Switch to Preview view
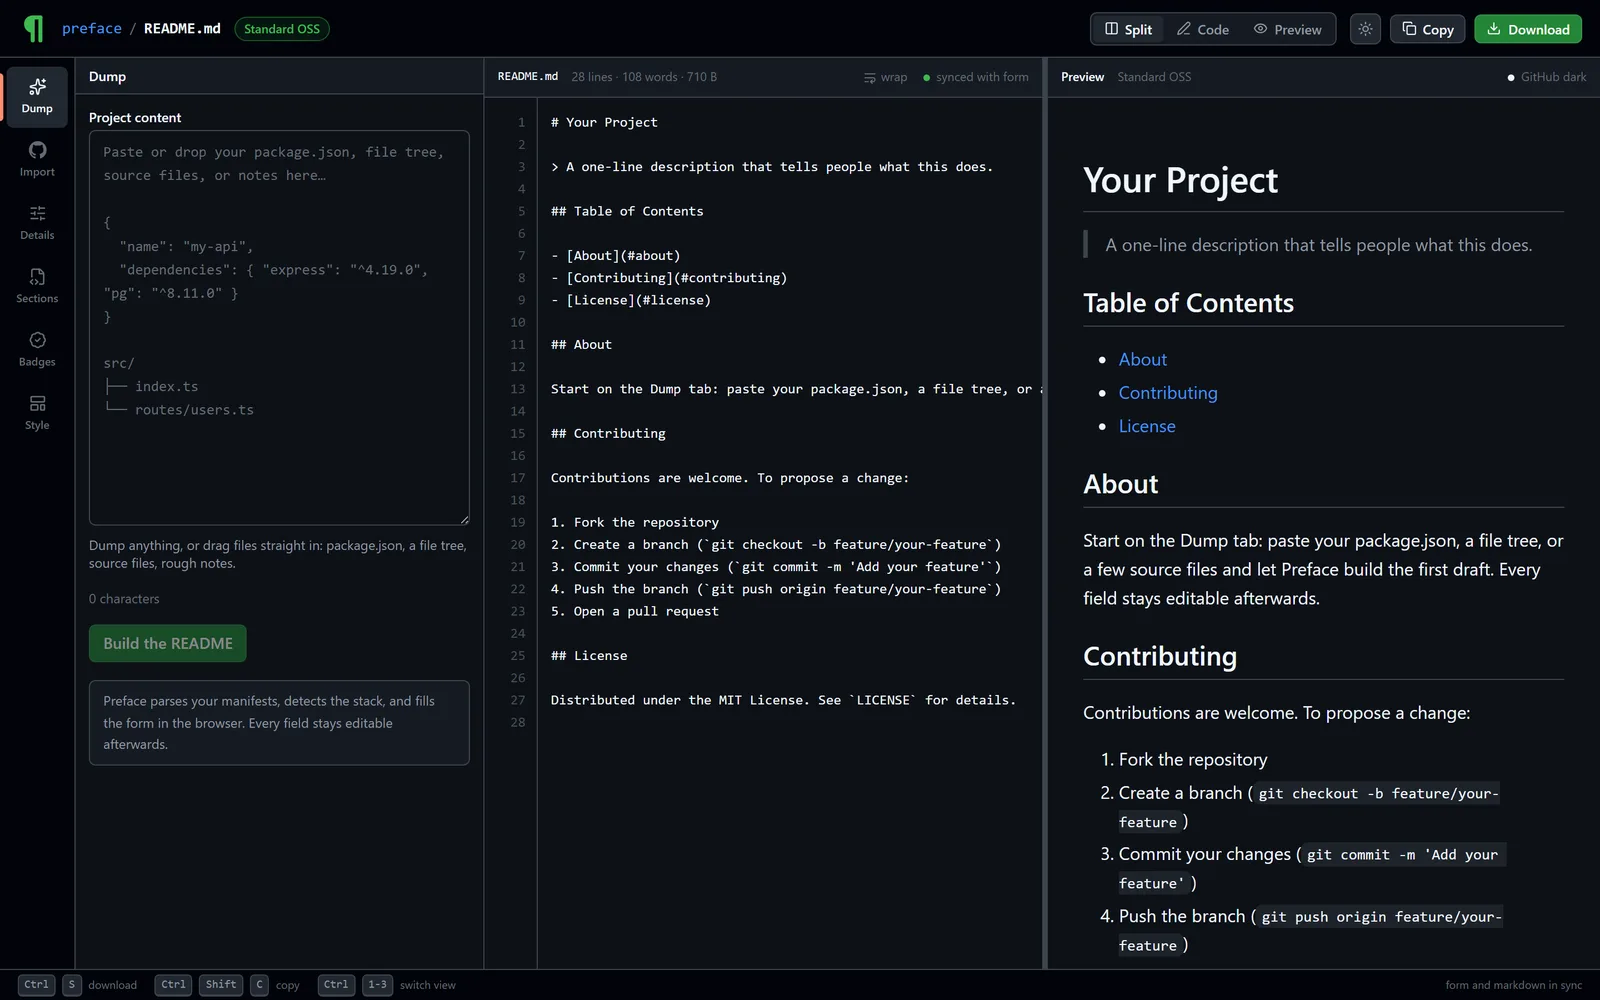 point(1287,29)
